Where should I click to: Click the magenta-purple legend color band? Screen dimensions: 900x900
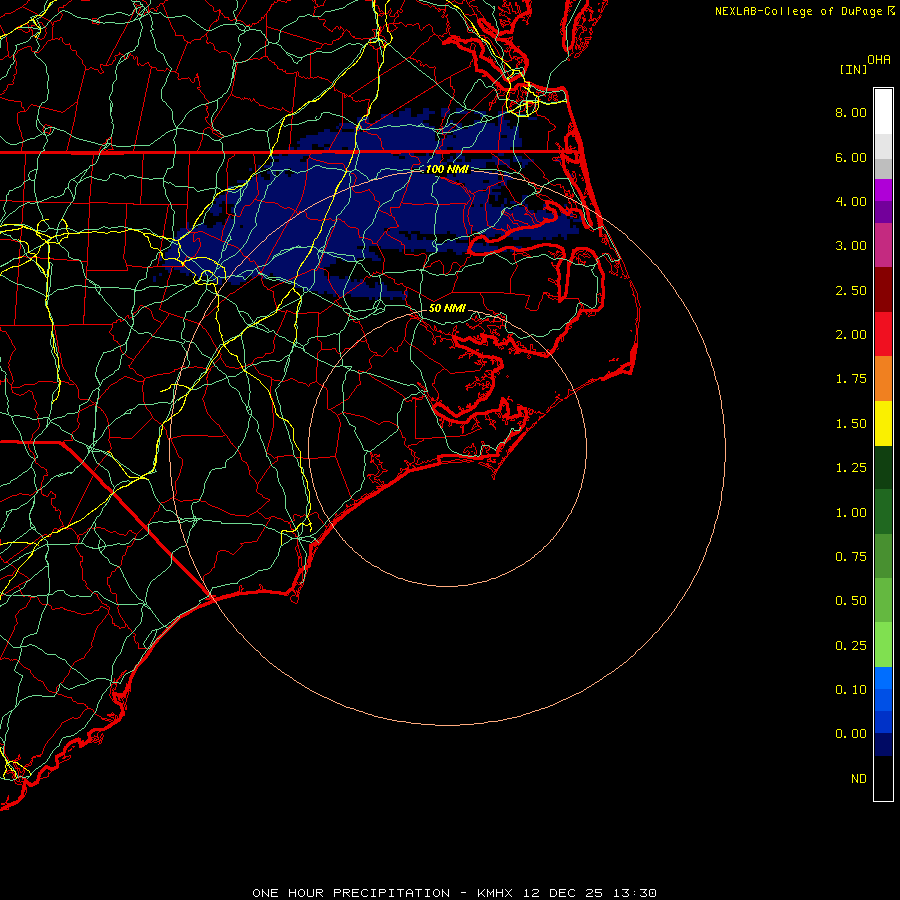[883, 246]
